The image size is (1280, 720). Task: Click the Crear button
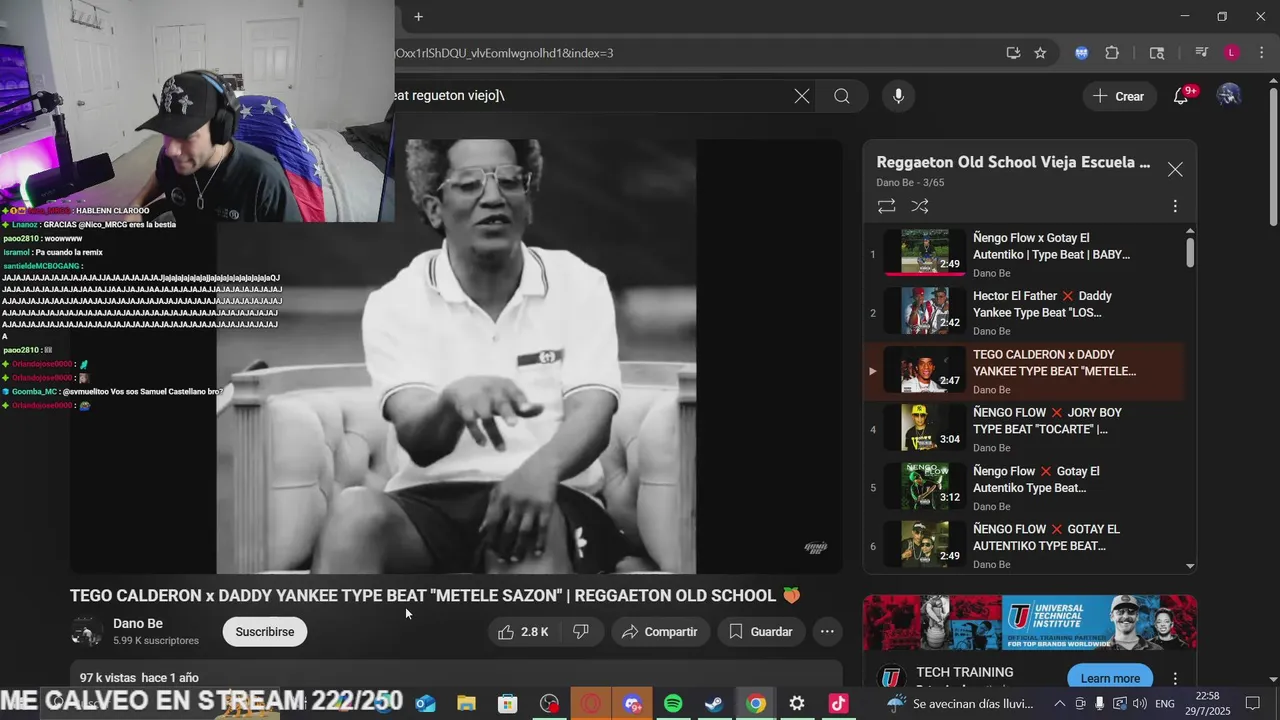(x=1119, y=96)
